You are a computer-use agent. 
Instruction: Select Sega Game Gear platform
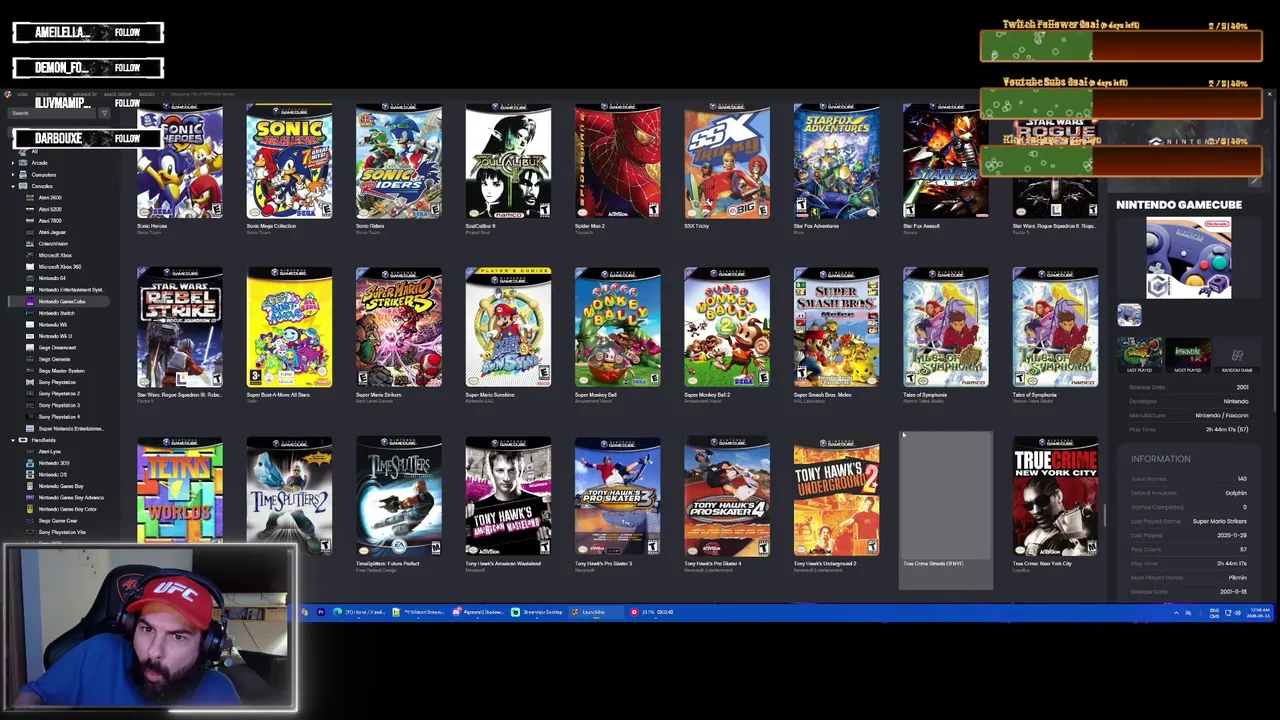click(57, 520)
